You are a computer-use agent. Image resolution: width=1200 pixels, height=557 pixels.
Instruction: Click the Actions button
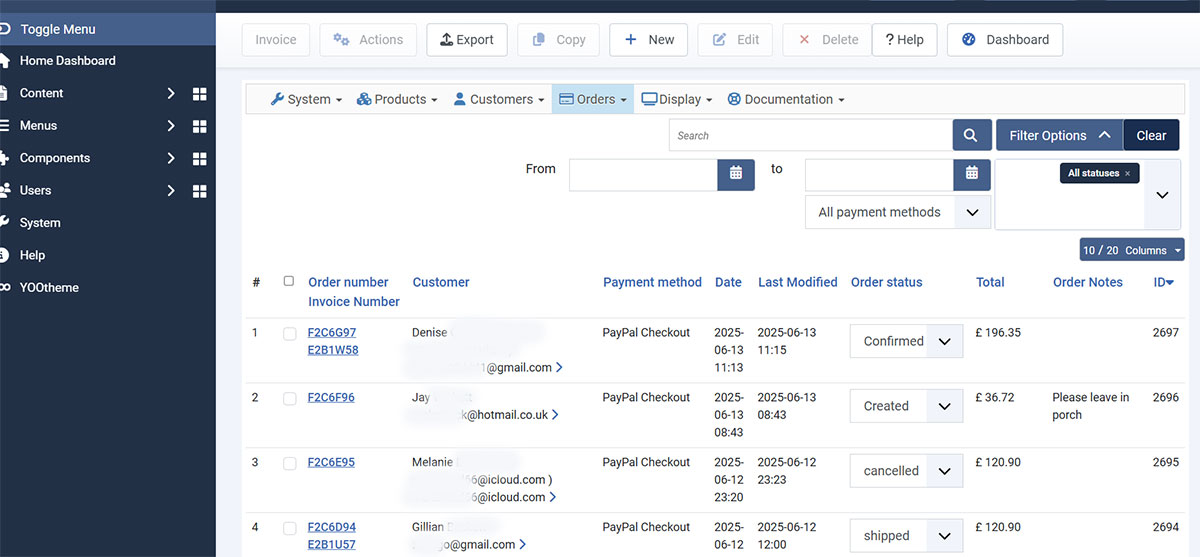[368, 40]
